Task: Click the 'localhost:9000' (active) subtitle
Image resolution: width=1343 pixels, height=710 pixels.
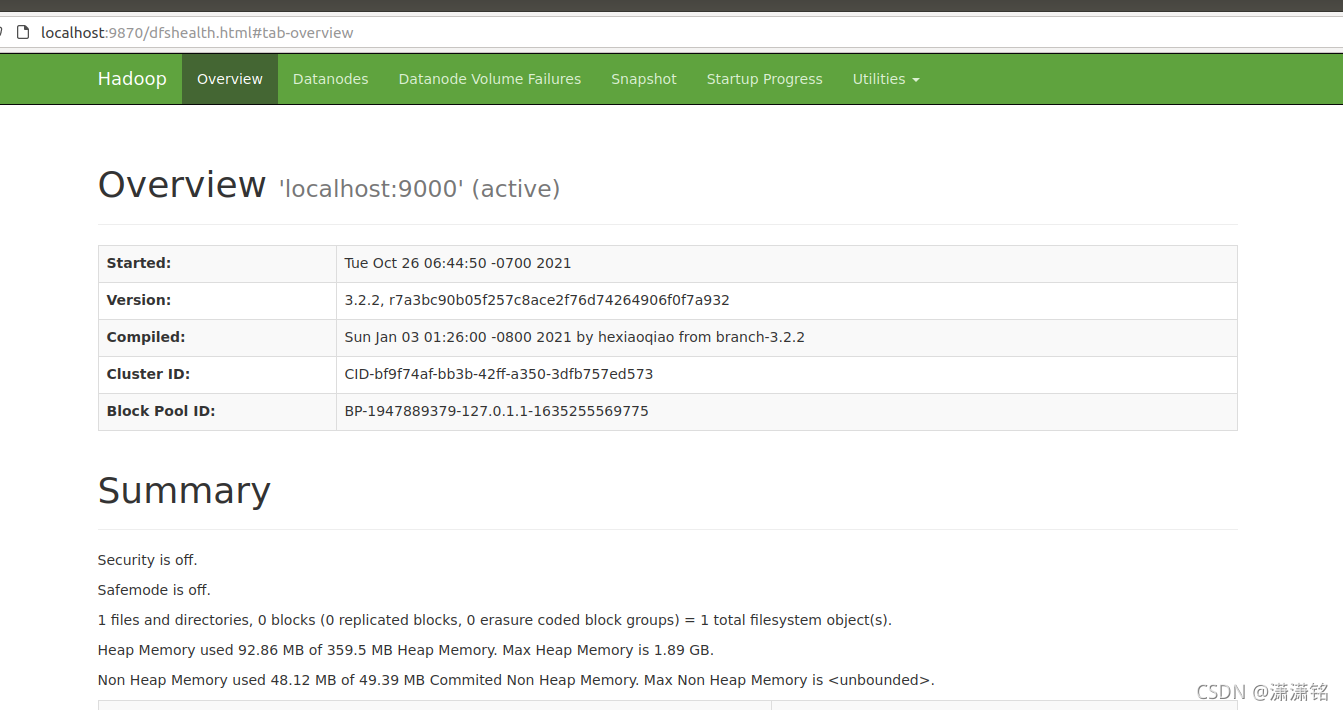Action: click(x=420, y=189)
